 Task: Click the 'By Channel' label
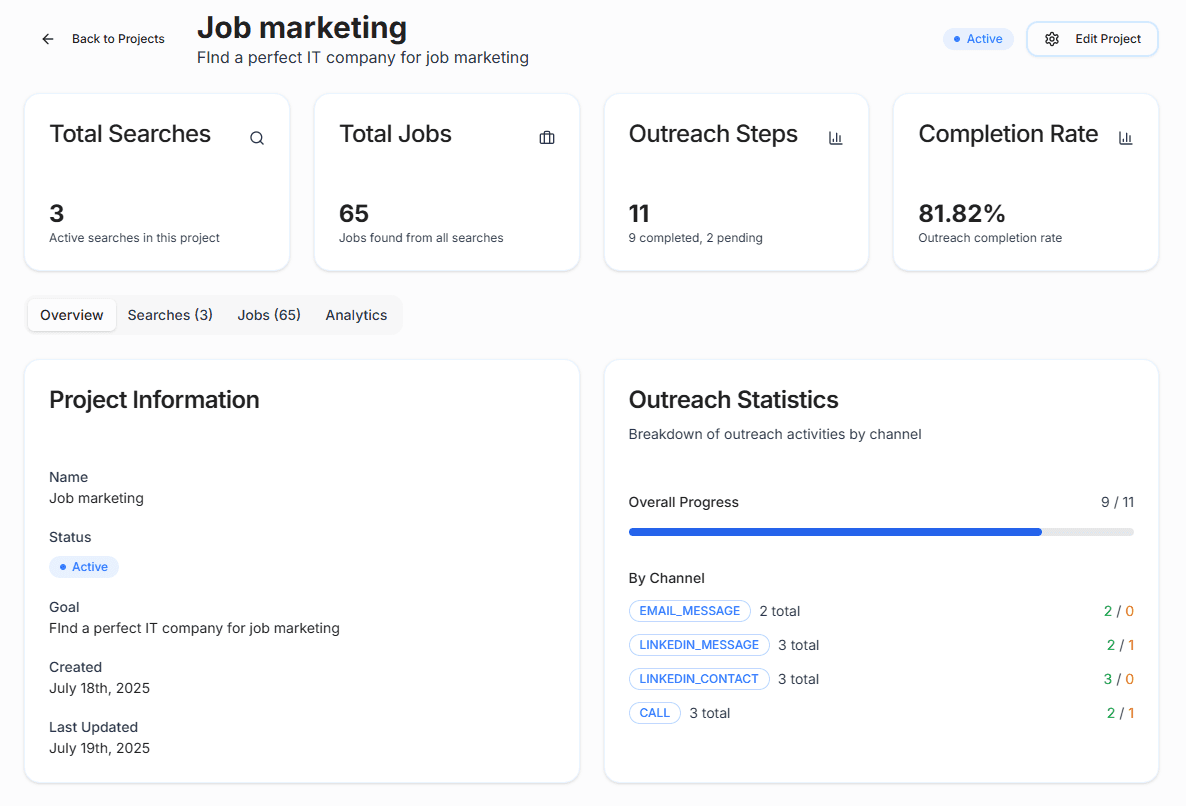[x=666, y=578]
